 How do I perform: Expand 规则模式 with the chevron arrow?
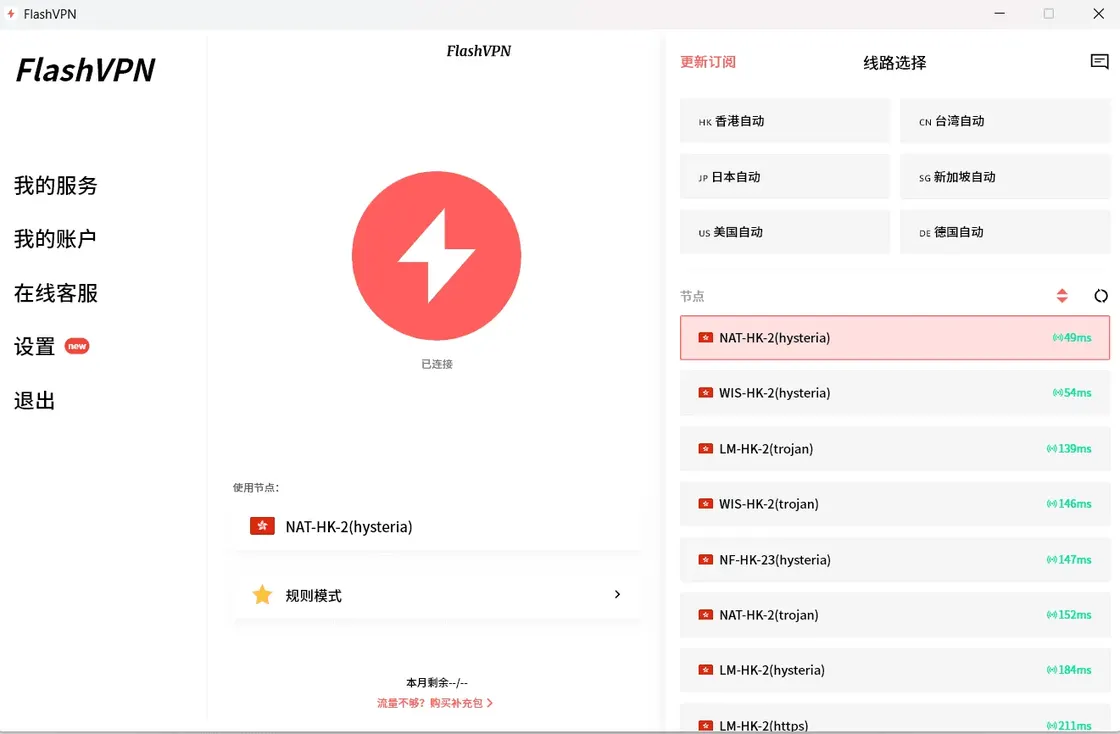click(x=617, y=594)
